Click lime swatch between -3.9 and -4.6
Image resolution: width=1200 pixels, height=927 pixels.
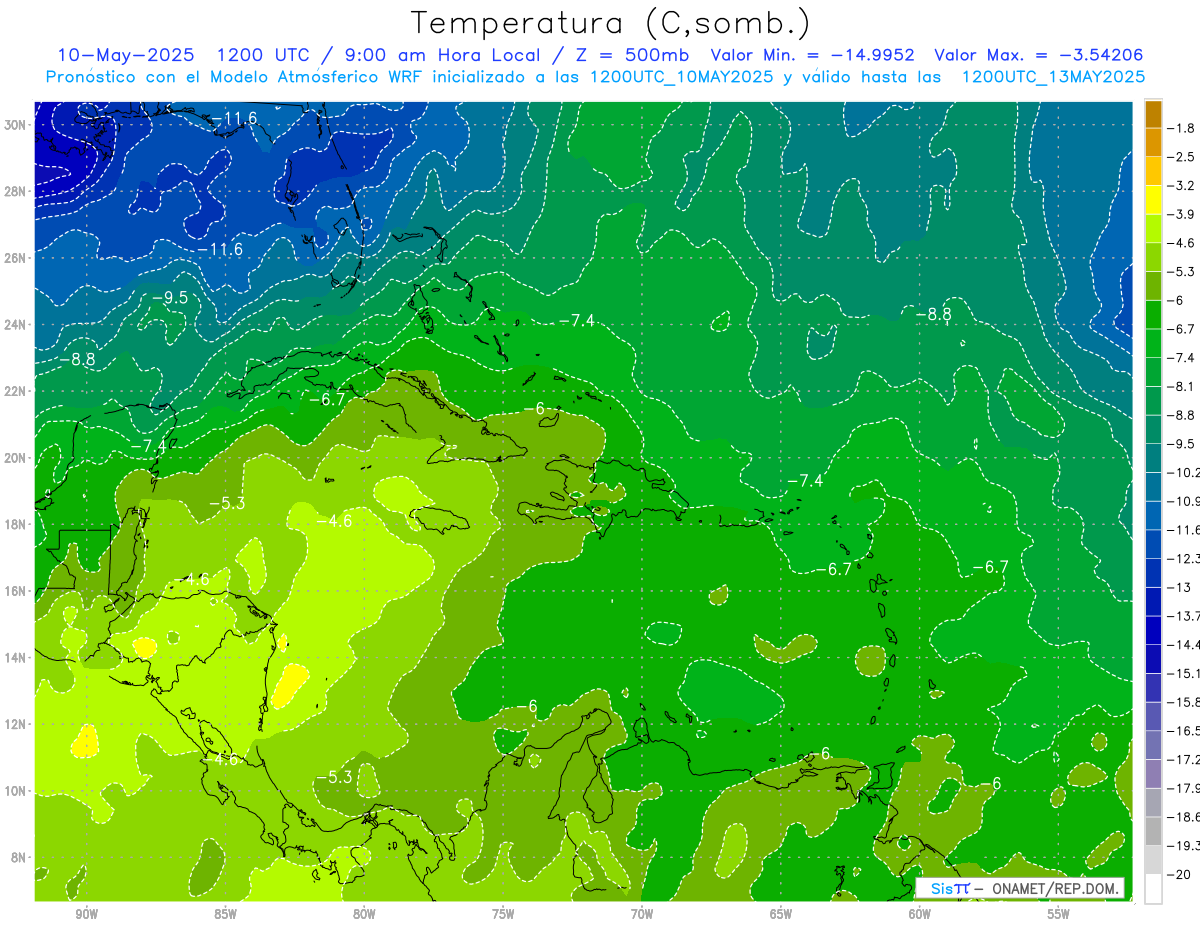(x=1153, y=228)
